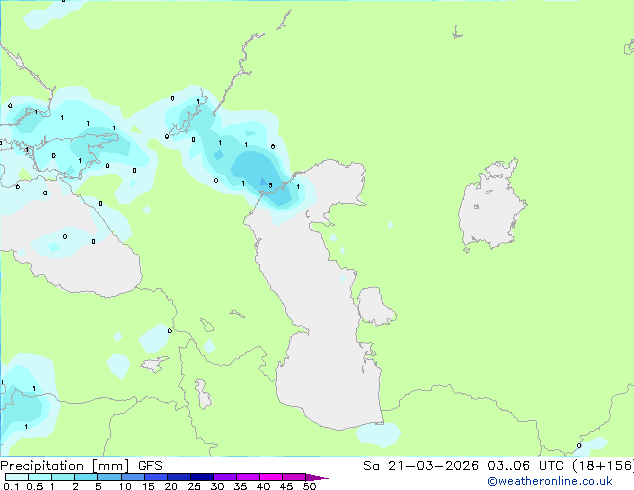Click the '0.1' legend scale label
The width and height of the screenshot is (634, 490).
(x=11, y=486)
